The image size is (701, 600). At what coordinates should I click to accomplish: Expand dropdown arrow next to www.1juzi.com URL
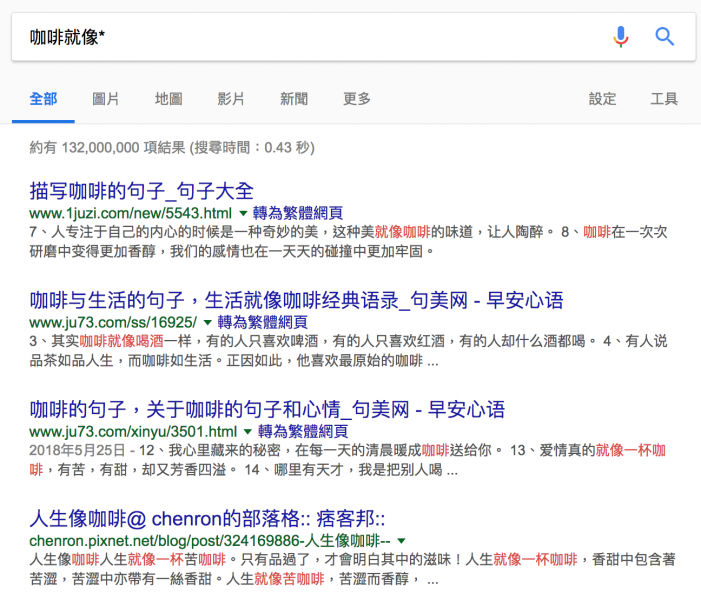point(242,214)
